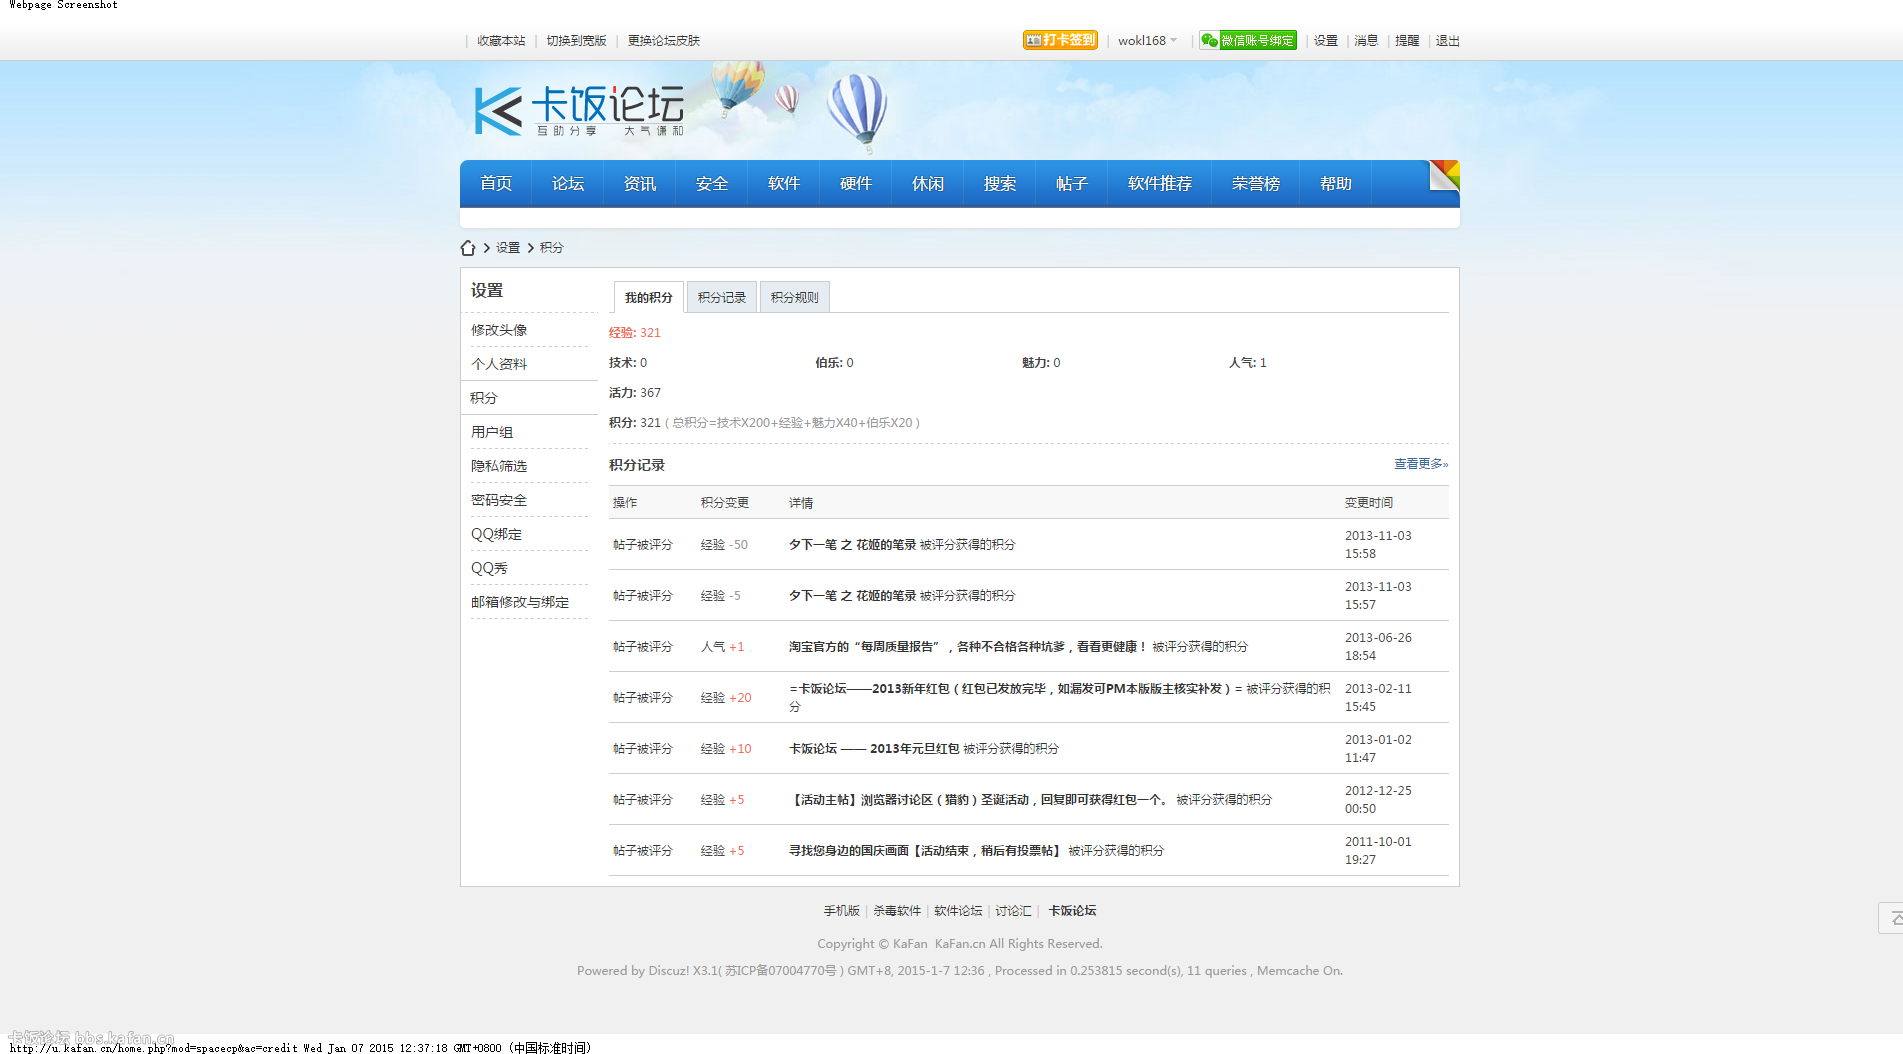Select 积分 in the settings sidebar

[x=484, y=398]
